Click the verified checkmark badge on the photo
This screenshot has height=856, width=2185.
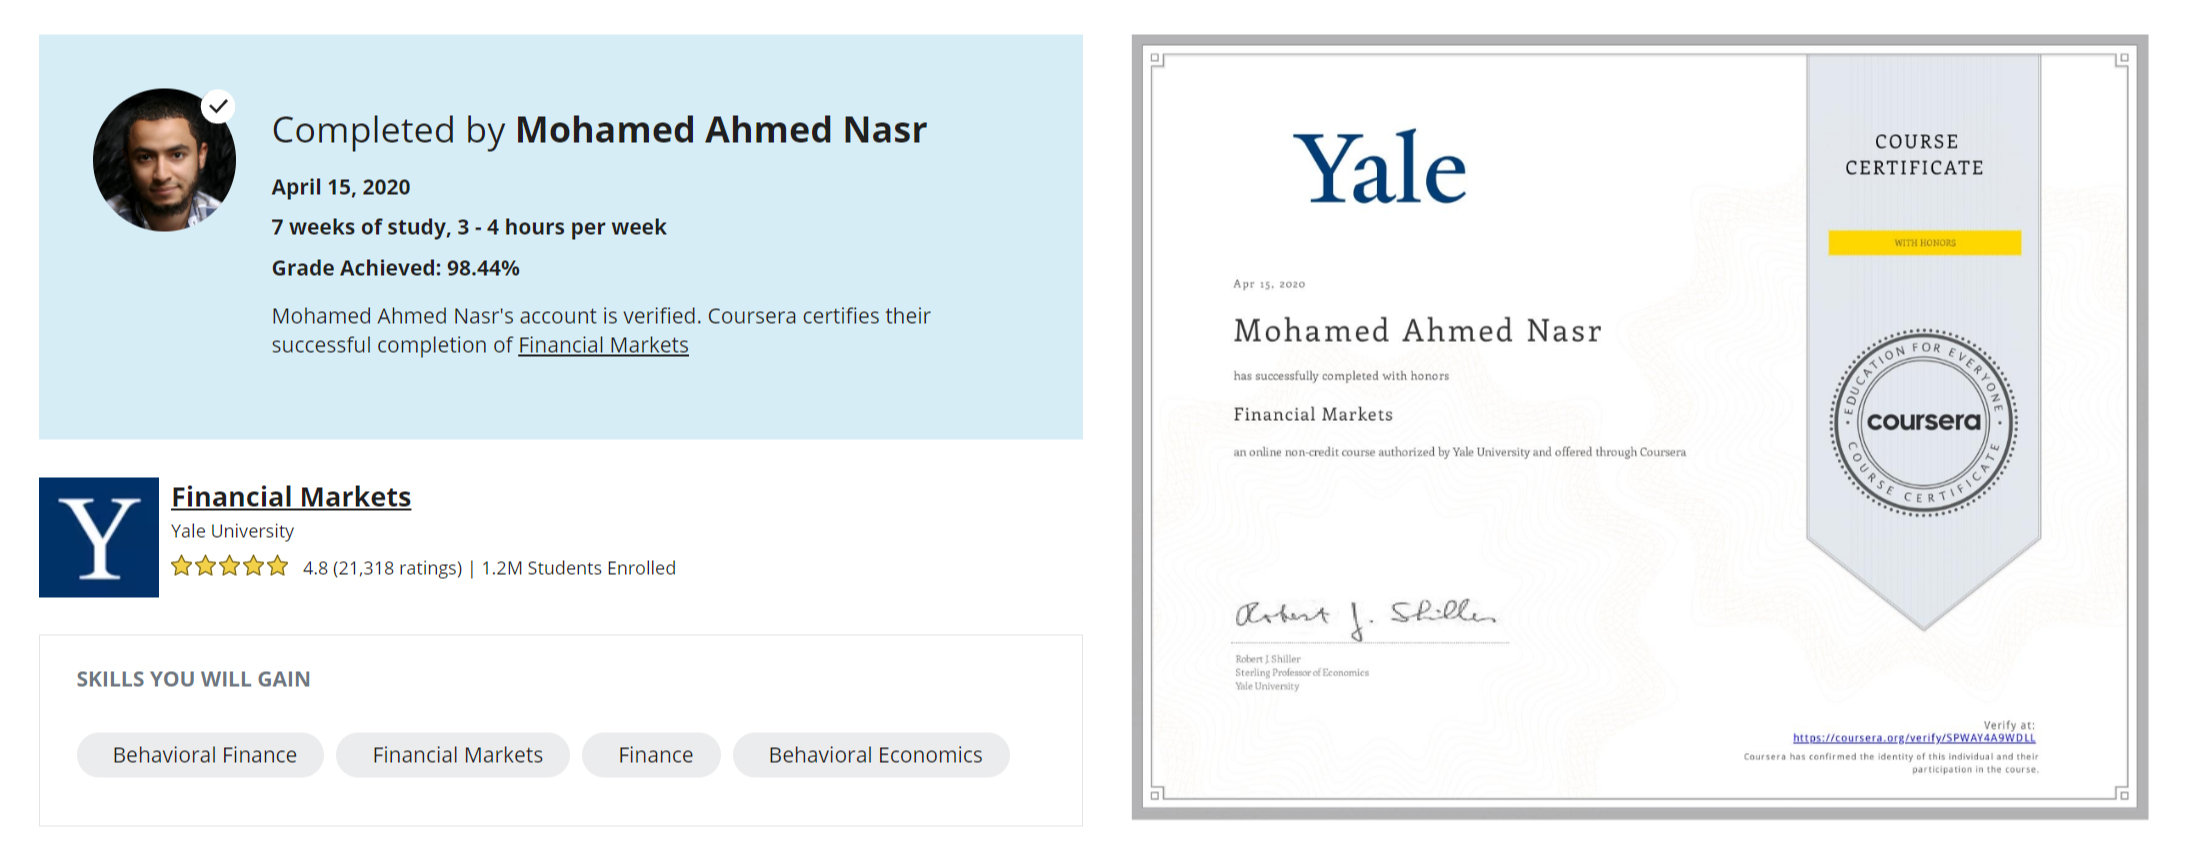pos(218,106)
